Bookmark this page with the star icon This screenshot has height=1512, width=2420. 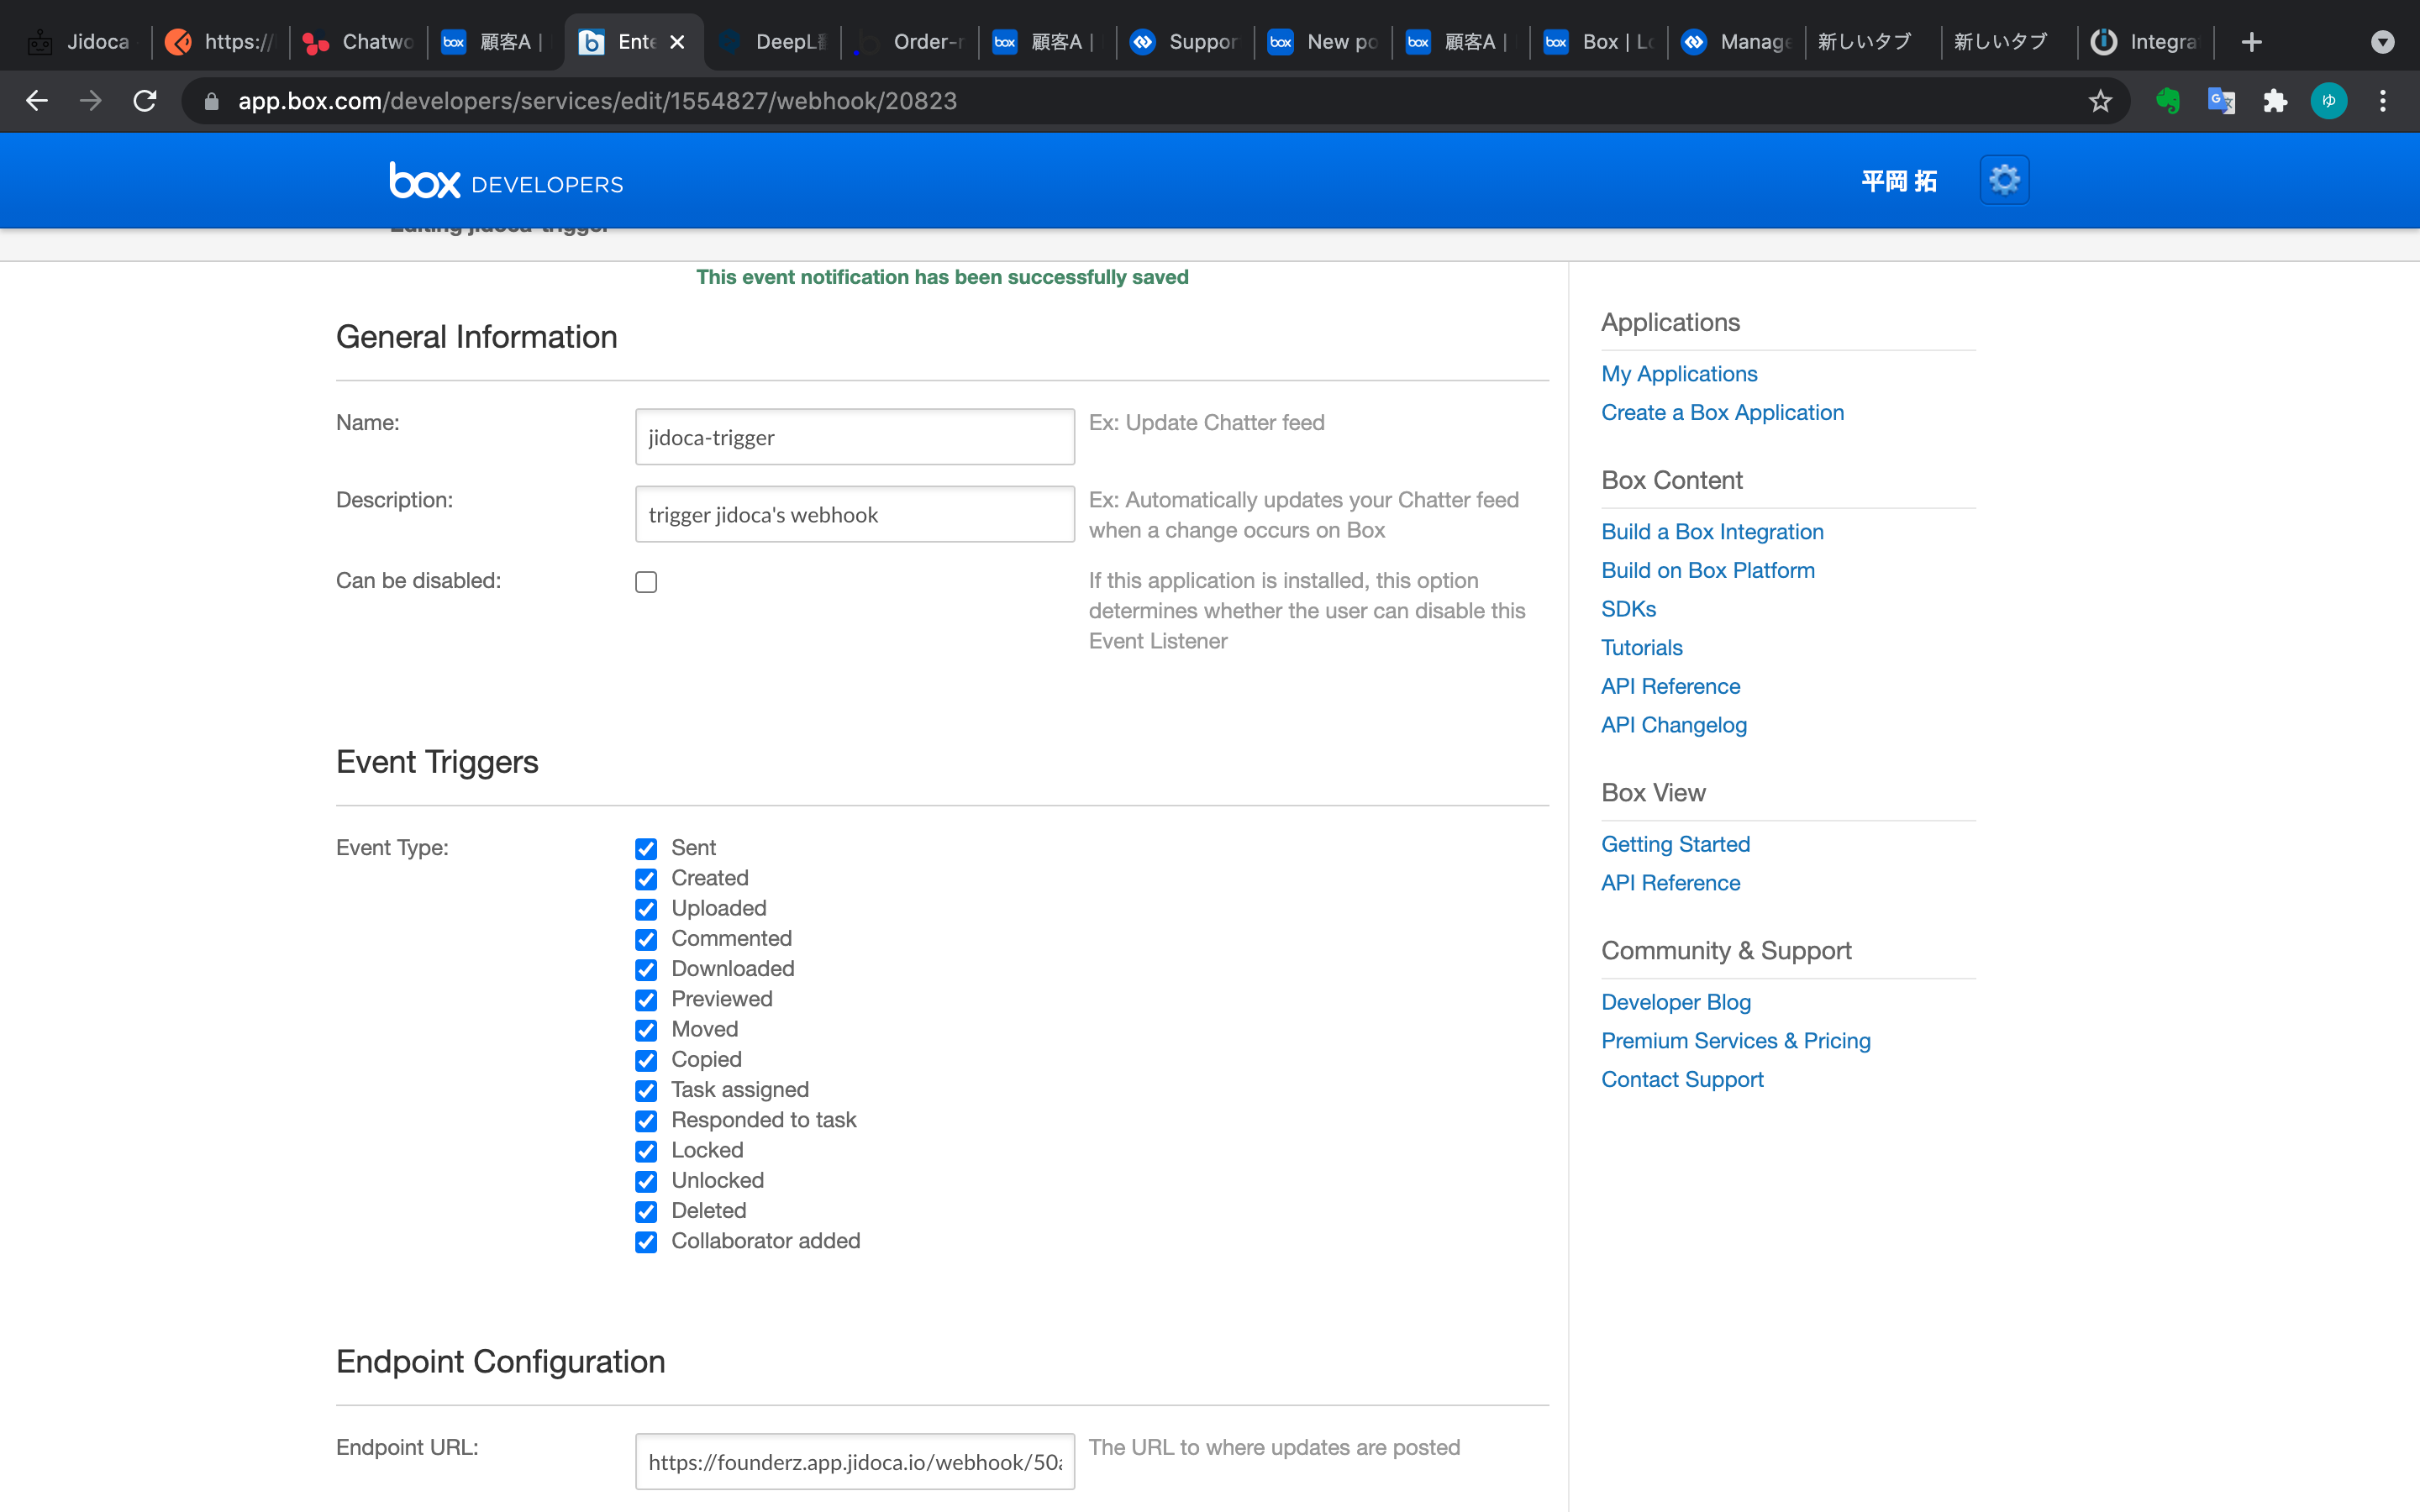[x=2100, y=101]
